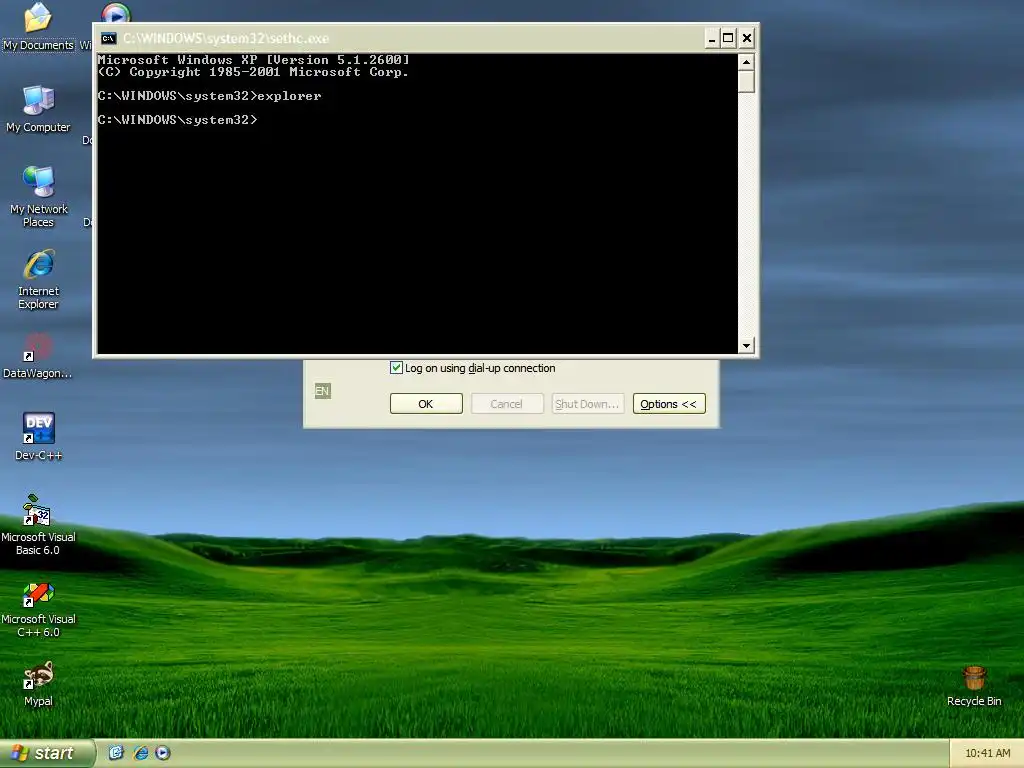Select Microsoft Visual Basic 6.0 shortcut

[38, 525]
